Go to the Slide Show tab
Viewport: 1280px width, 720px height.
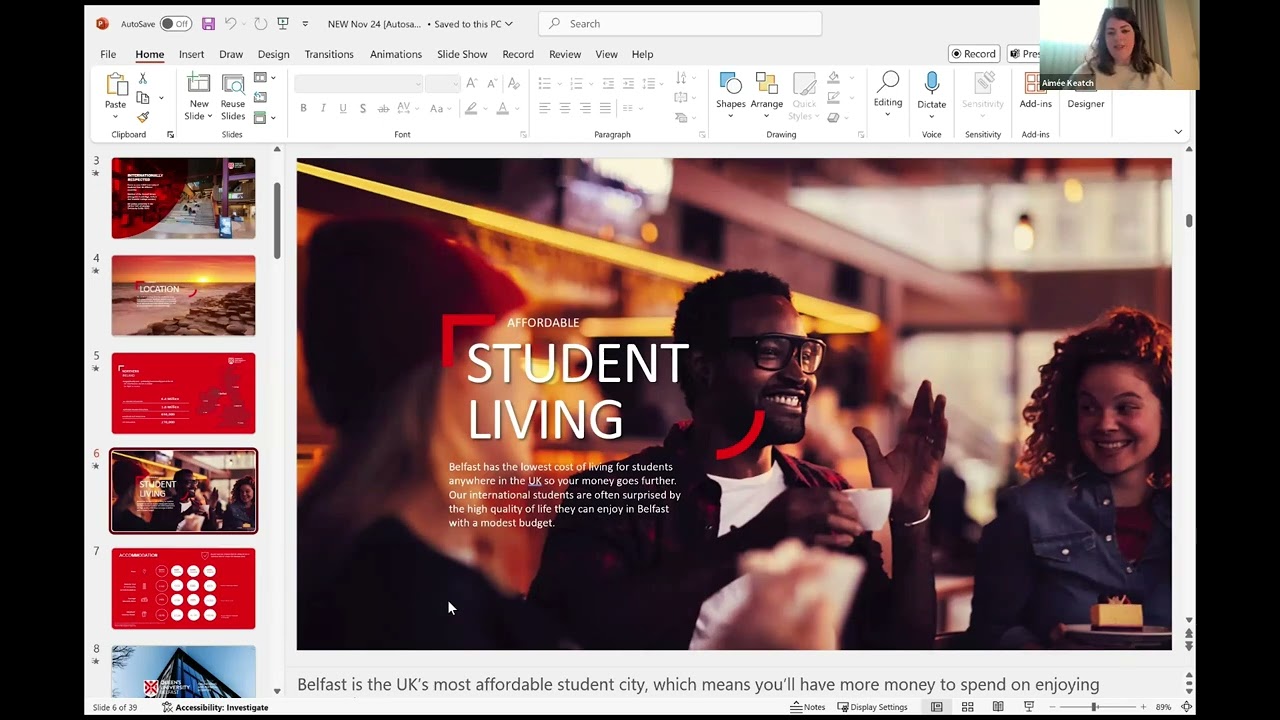(462, 54)
